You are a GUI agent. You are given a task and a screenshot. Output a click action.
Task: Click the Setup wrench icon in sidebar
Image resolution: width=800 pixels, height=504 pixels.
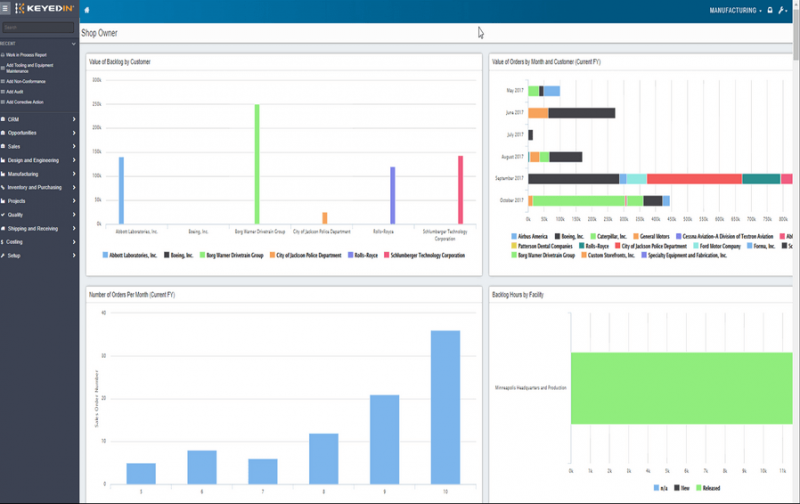point(3,256)
